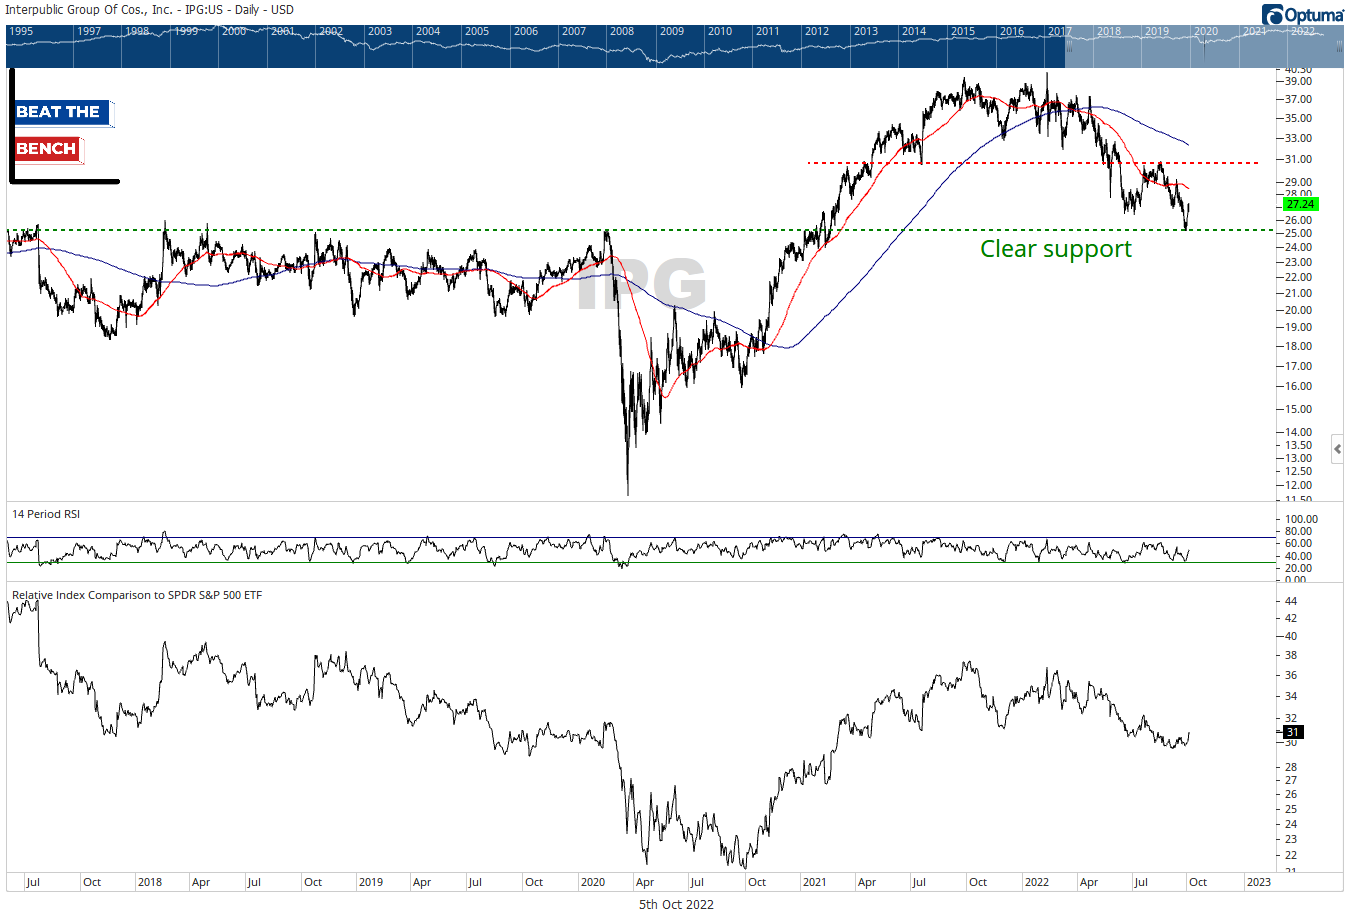1350x924 pixels.
Task: Click the 100.00 RSI axis label
Action: coord(1302,519)
